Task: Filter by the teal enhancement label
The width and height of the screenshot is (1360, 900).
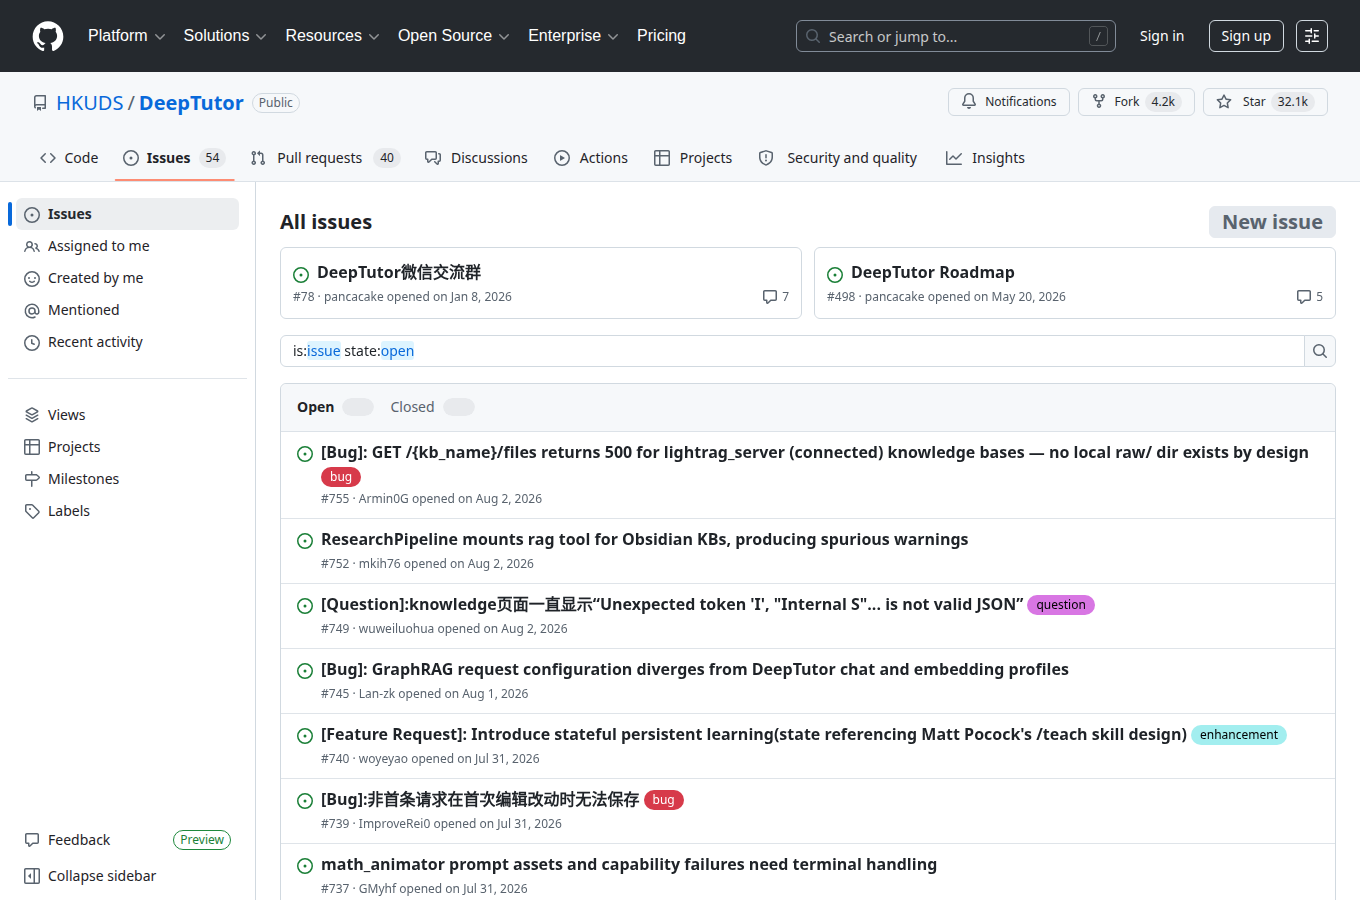Action: pos(1239,735)
